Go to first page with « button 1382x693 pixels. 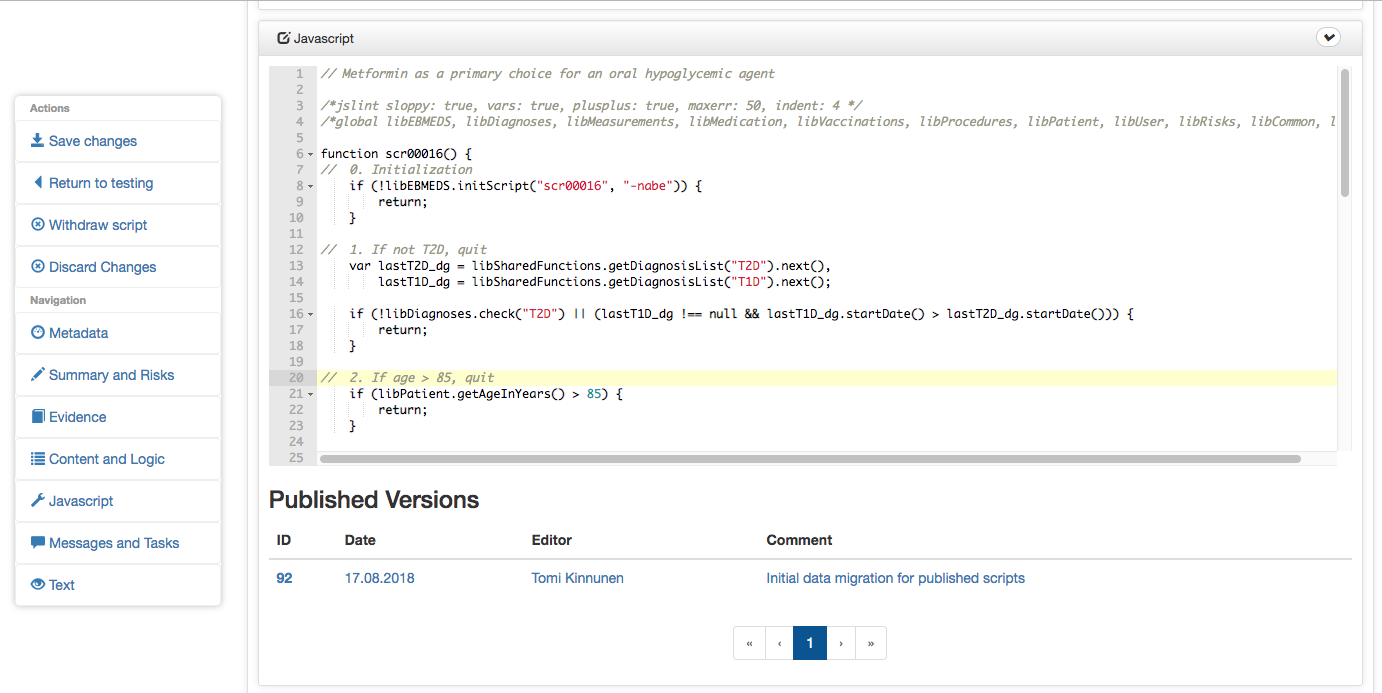(x=749, y=643)
